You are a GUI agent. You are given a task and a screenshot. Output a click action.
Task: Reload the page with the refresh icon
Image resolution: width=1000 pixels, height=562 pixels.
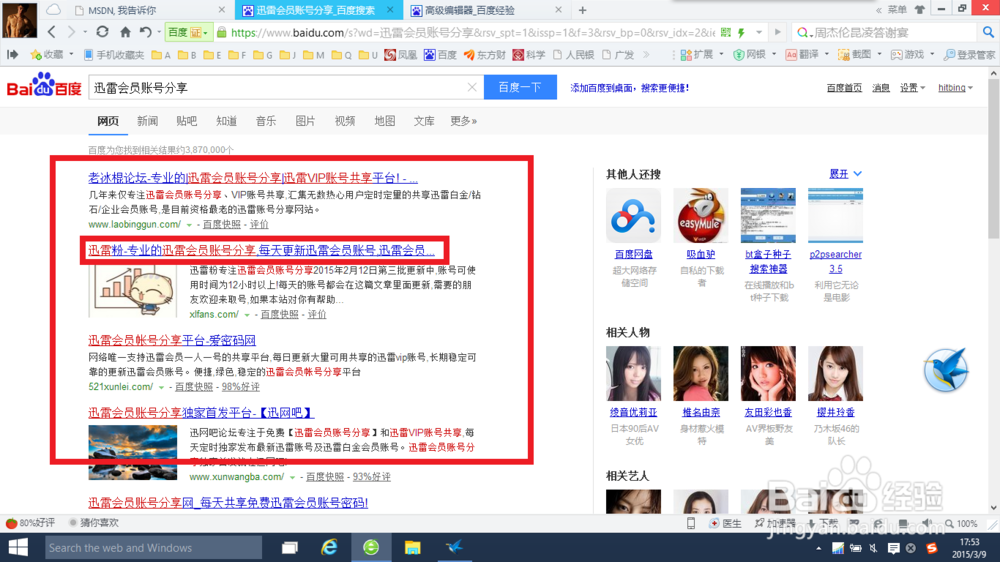pyautogui.click(x=102, y=32)
